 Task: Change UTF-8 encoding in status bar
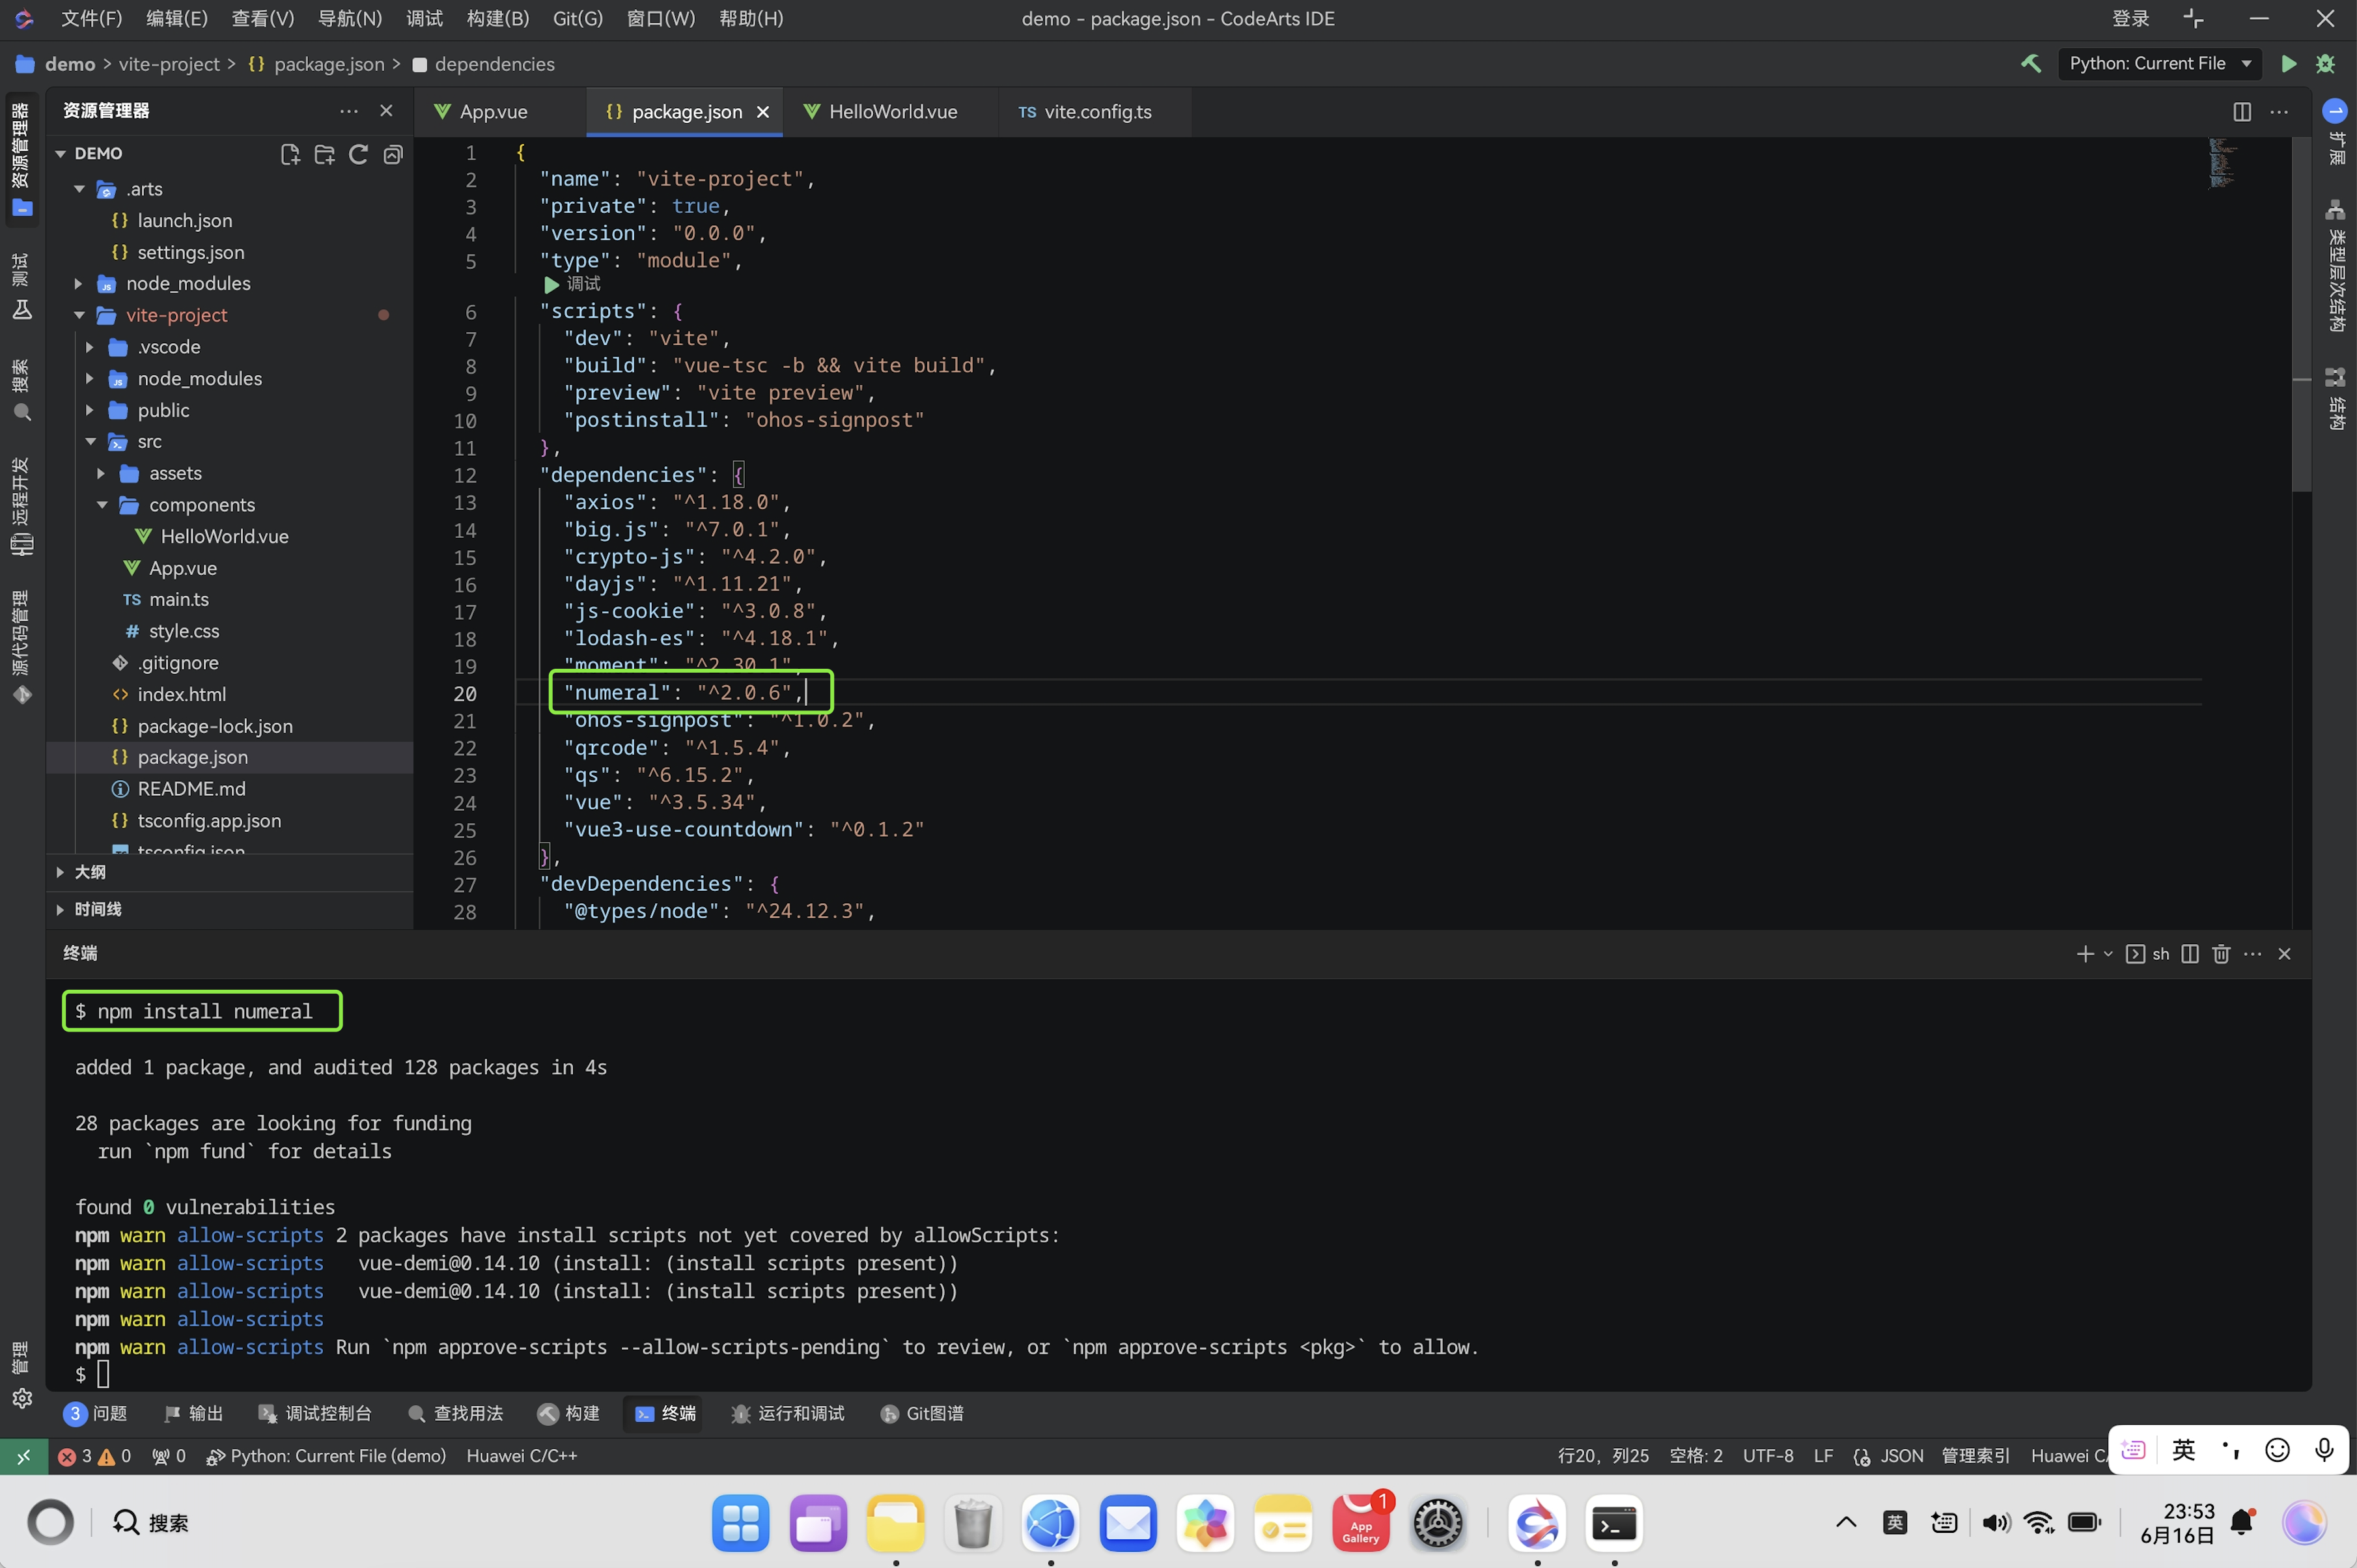coord(1768,1456)
